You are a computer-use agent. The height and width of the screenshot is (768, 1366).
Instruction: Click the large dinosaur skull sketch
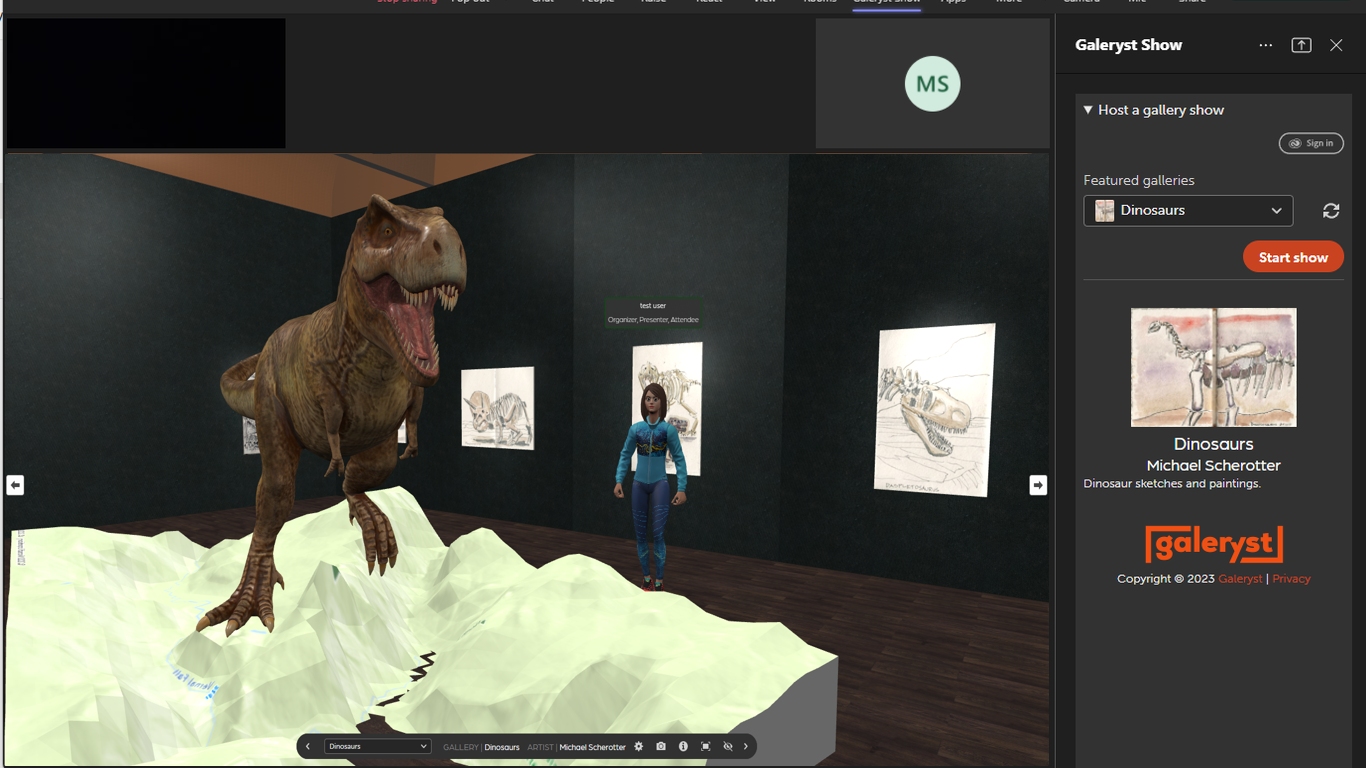coord(935,410)
